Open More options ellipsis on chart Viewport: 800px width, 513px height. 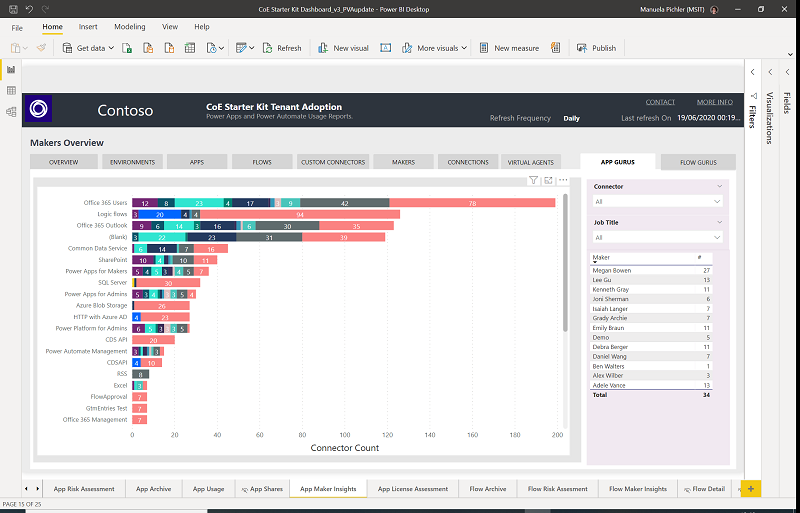tap(563, 180)
